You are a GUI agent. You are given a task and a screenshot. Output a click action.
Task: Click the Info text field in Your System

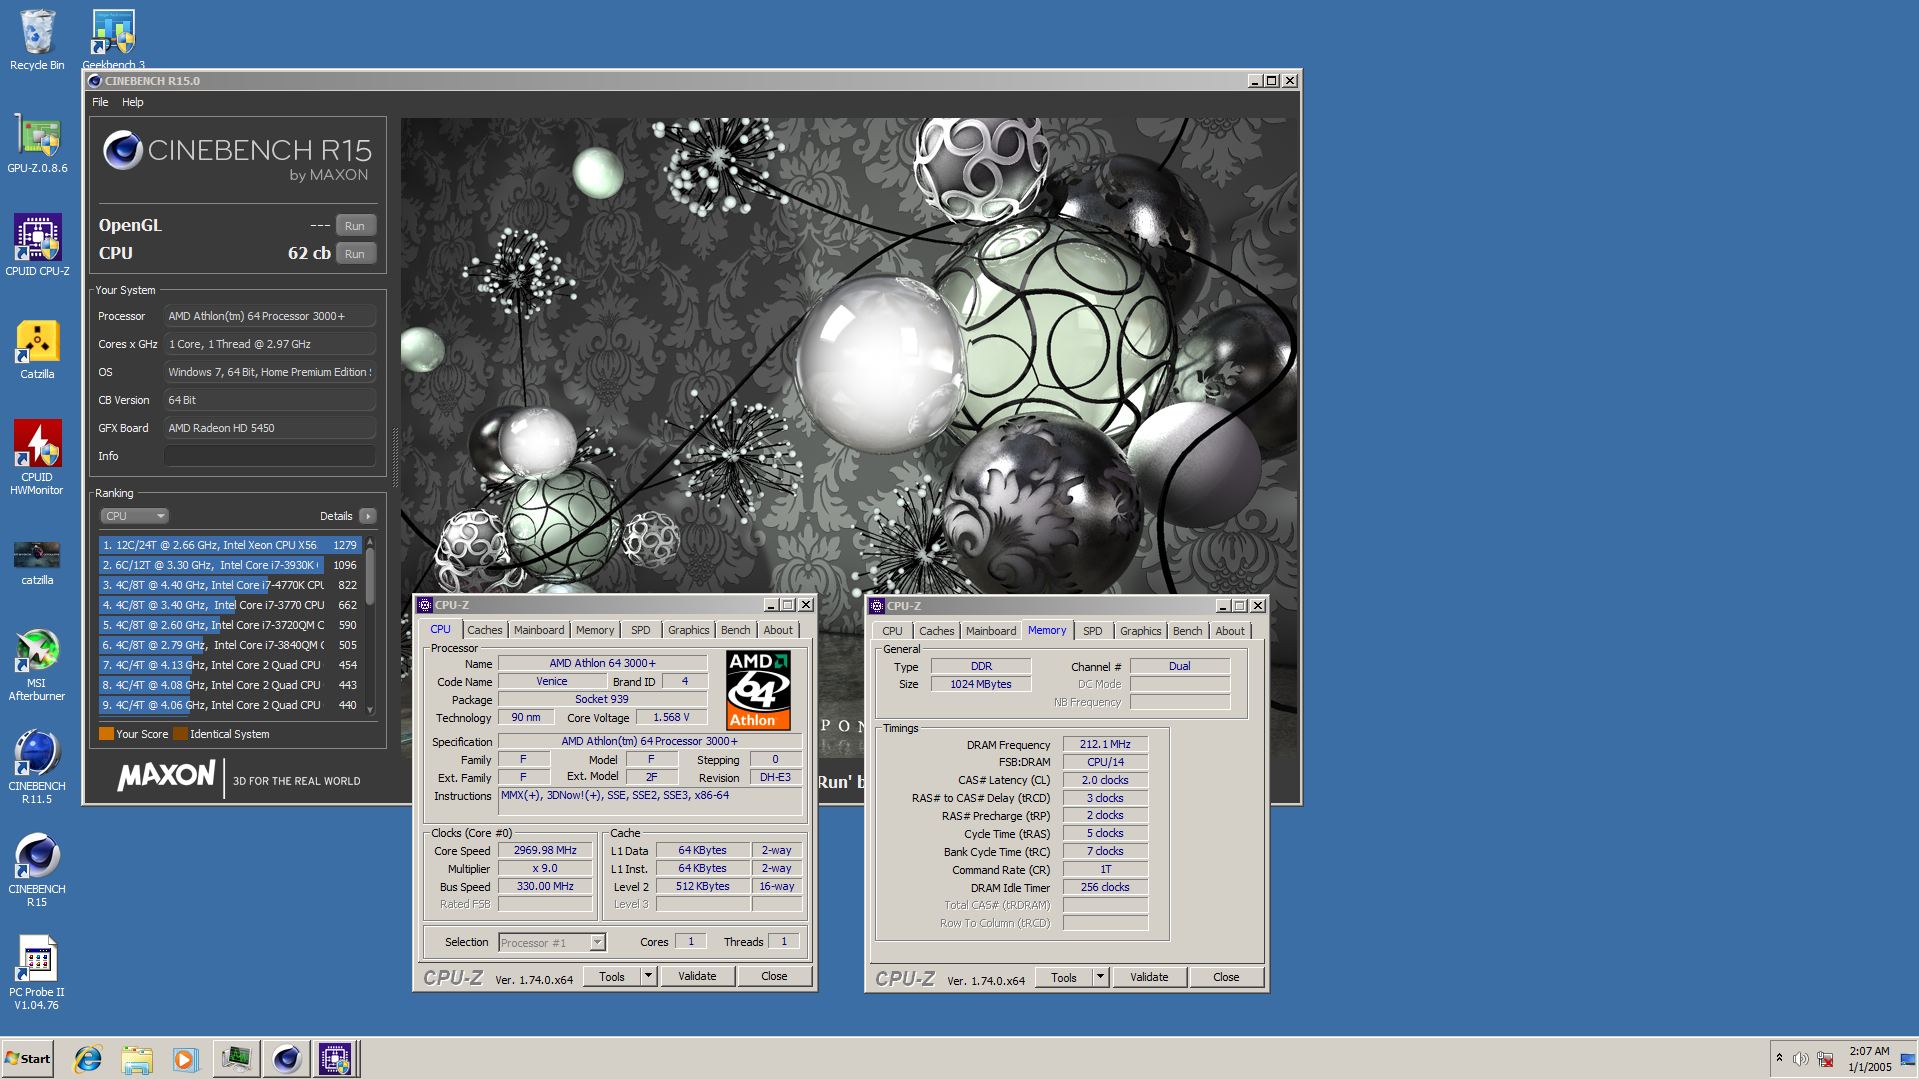270,456
